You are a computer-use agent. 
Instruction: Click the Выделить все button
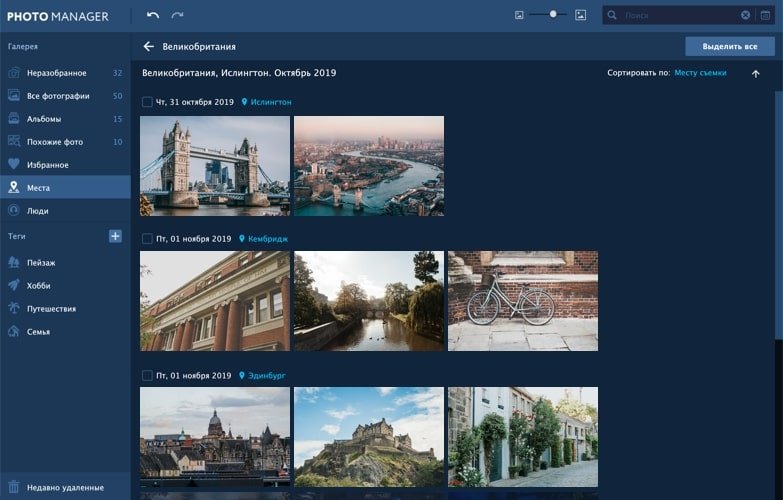(730, 46)
